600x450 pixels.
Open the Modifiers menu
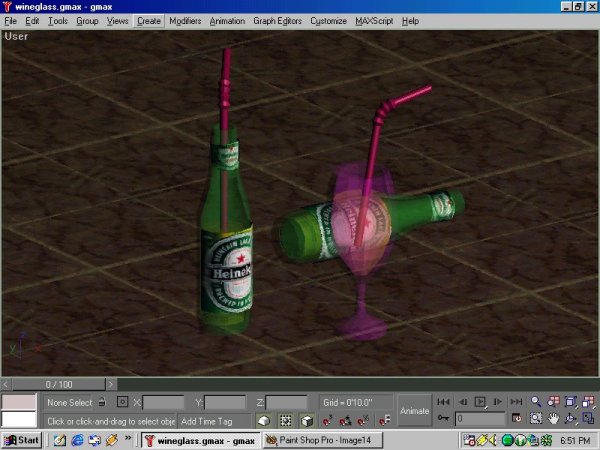[x=185, y=21]
